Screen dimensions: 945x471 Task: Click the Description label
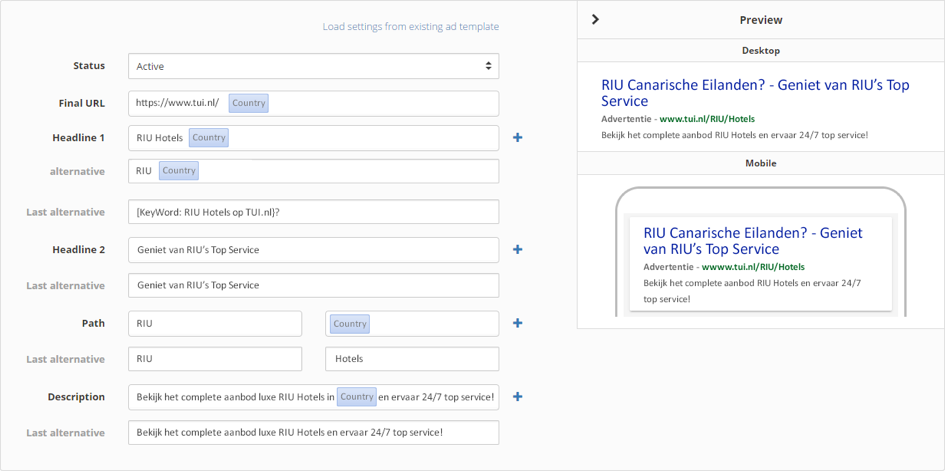[x=76, y=397]
